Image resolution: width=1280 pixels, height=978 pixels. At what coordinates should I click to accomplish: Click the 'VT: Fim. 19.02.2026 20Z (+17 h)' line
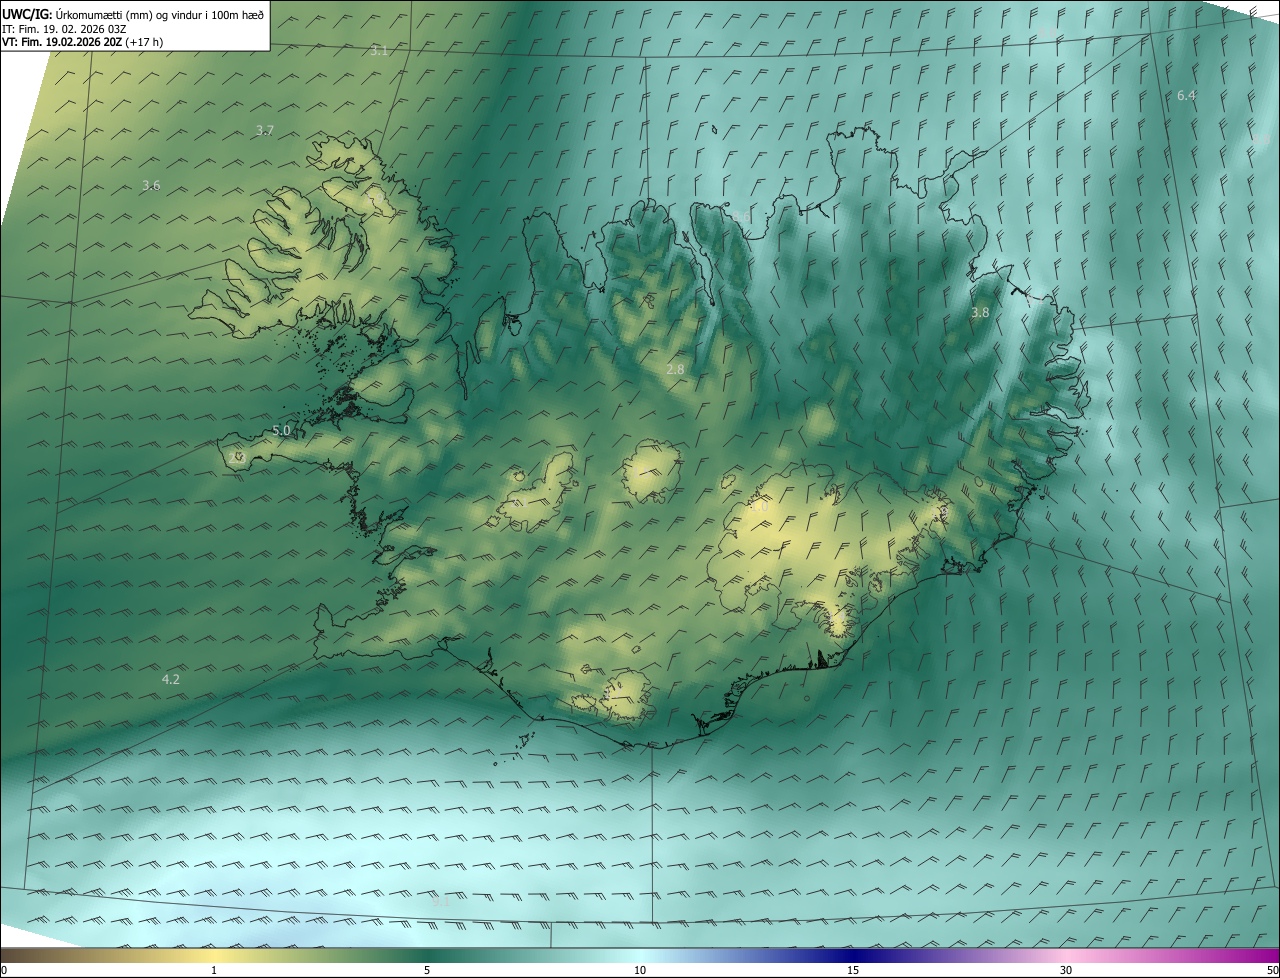tap(82, 42)
